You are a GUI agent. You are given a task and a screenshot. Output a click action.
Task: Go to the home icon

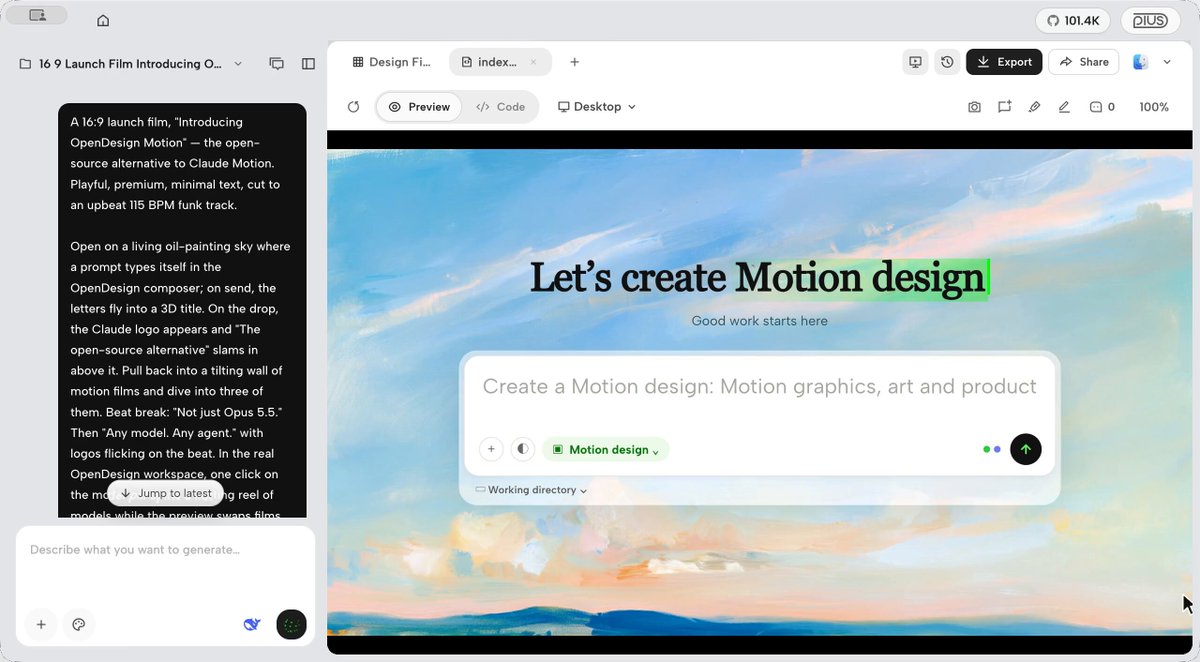(103, 21)
